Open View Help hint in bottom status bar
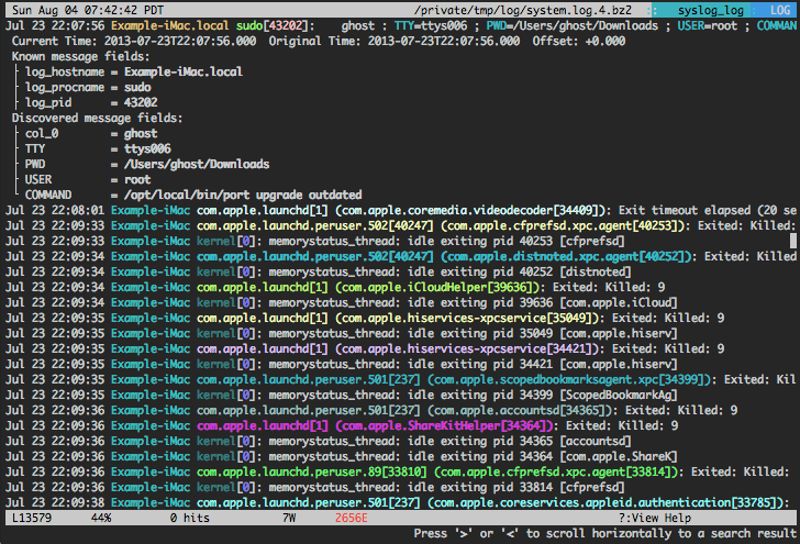The height and width of the screenshot is (544, 800). pyautogui.click(x=654, y=518)
